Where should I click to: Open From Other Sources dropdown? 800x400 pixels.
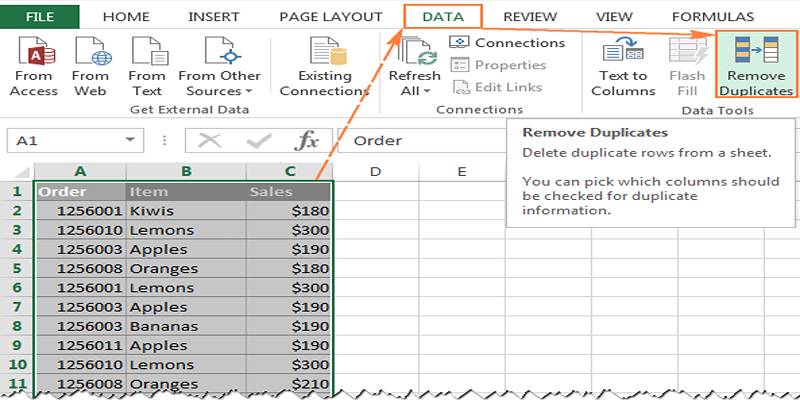219,66
